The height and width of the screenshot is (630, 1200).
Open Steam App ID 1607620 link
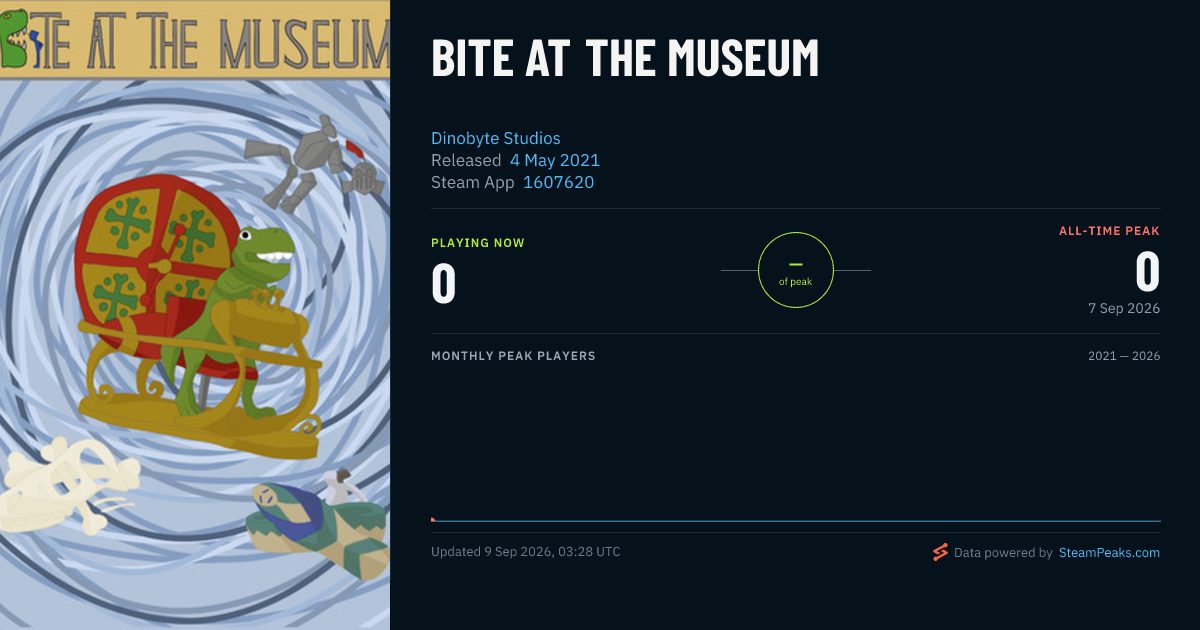[x=559, y=182]
